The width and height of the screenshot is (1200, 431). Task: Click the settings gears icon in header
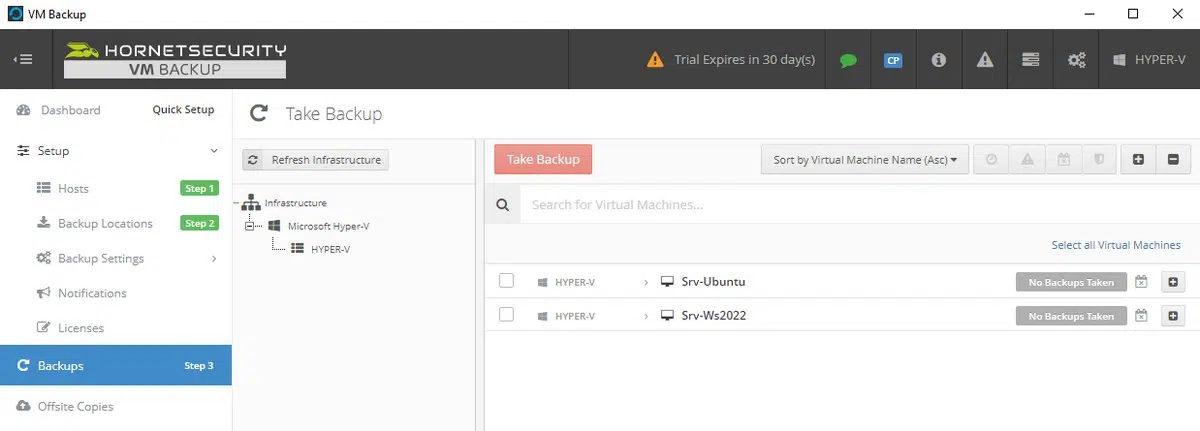click(x=1076, y=60)
